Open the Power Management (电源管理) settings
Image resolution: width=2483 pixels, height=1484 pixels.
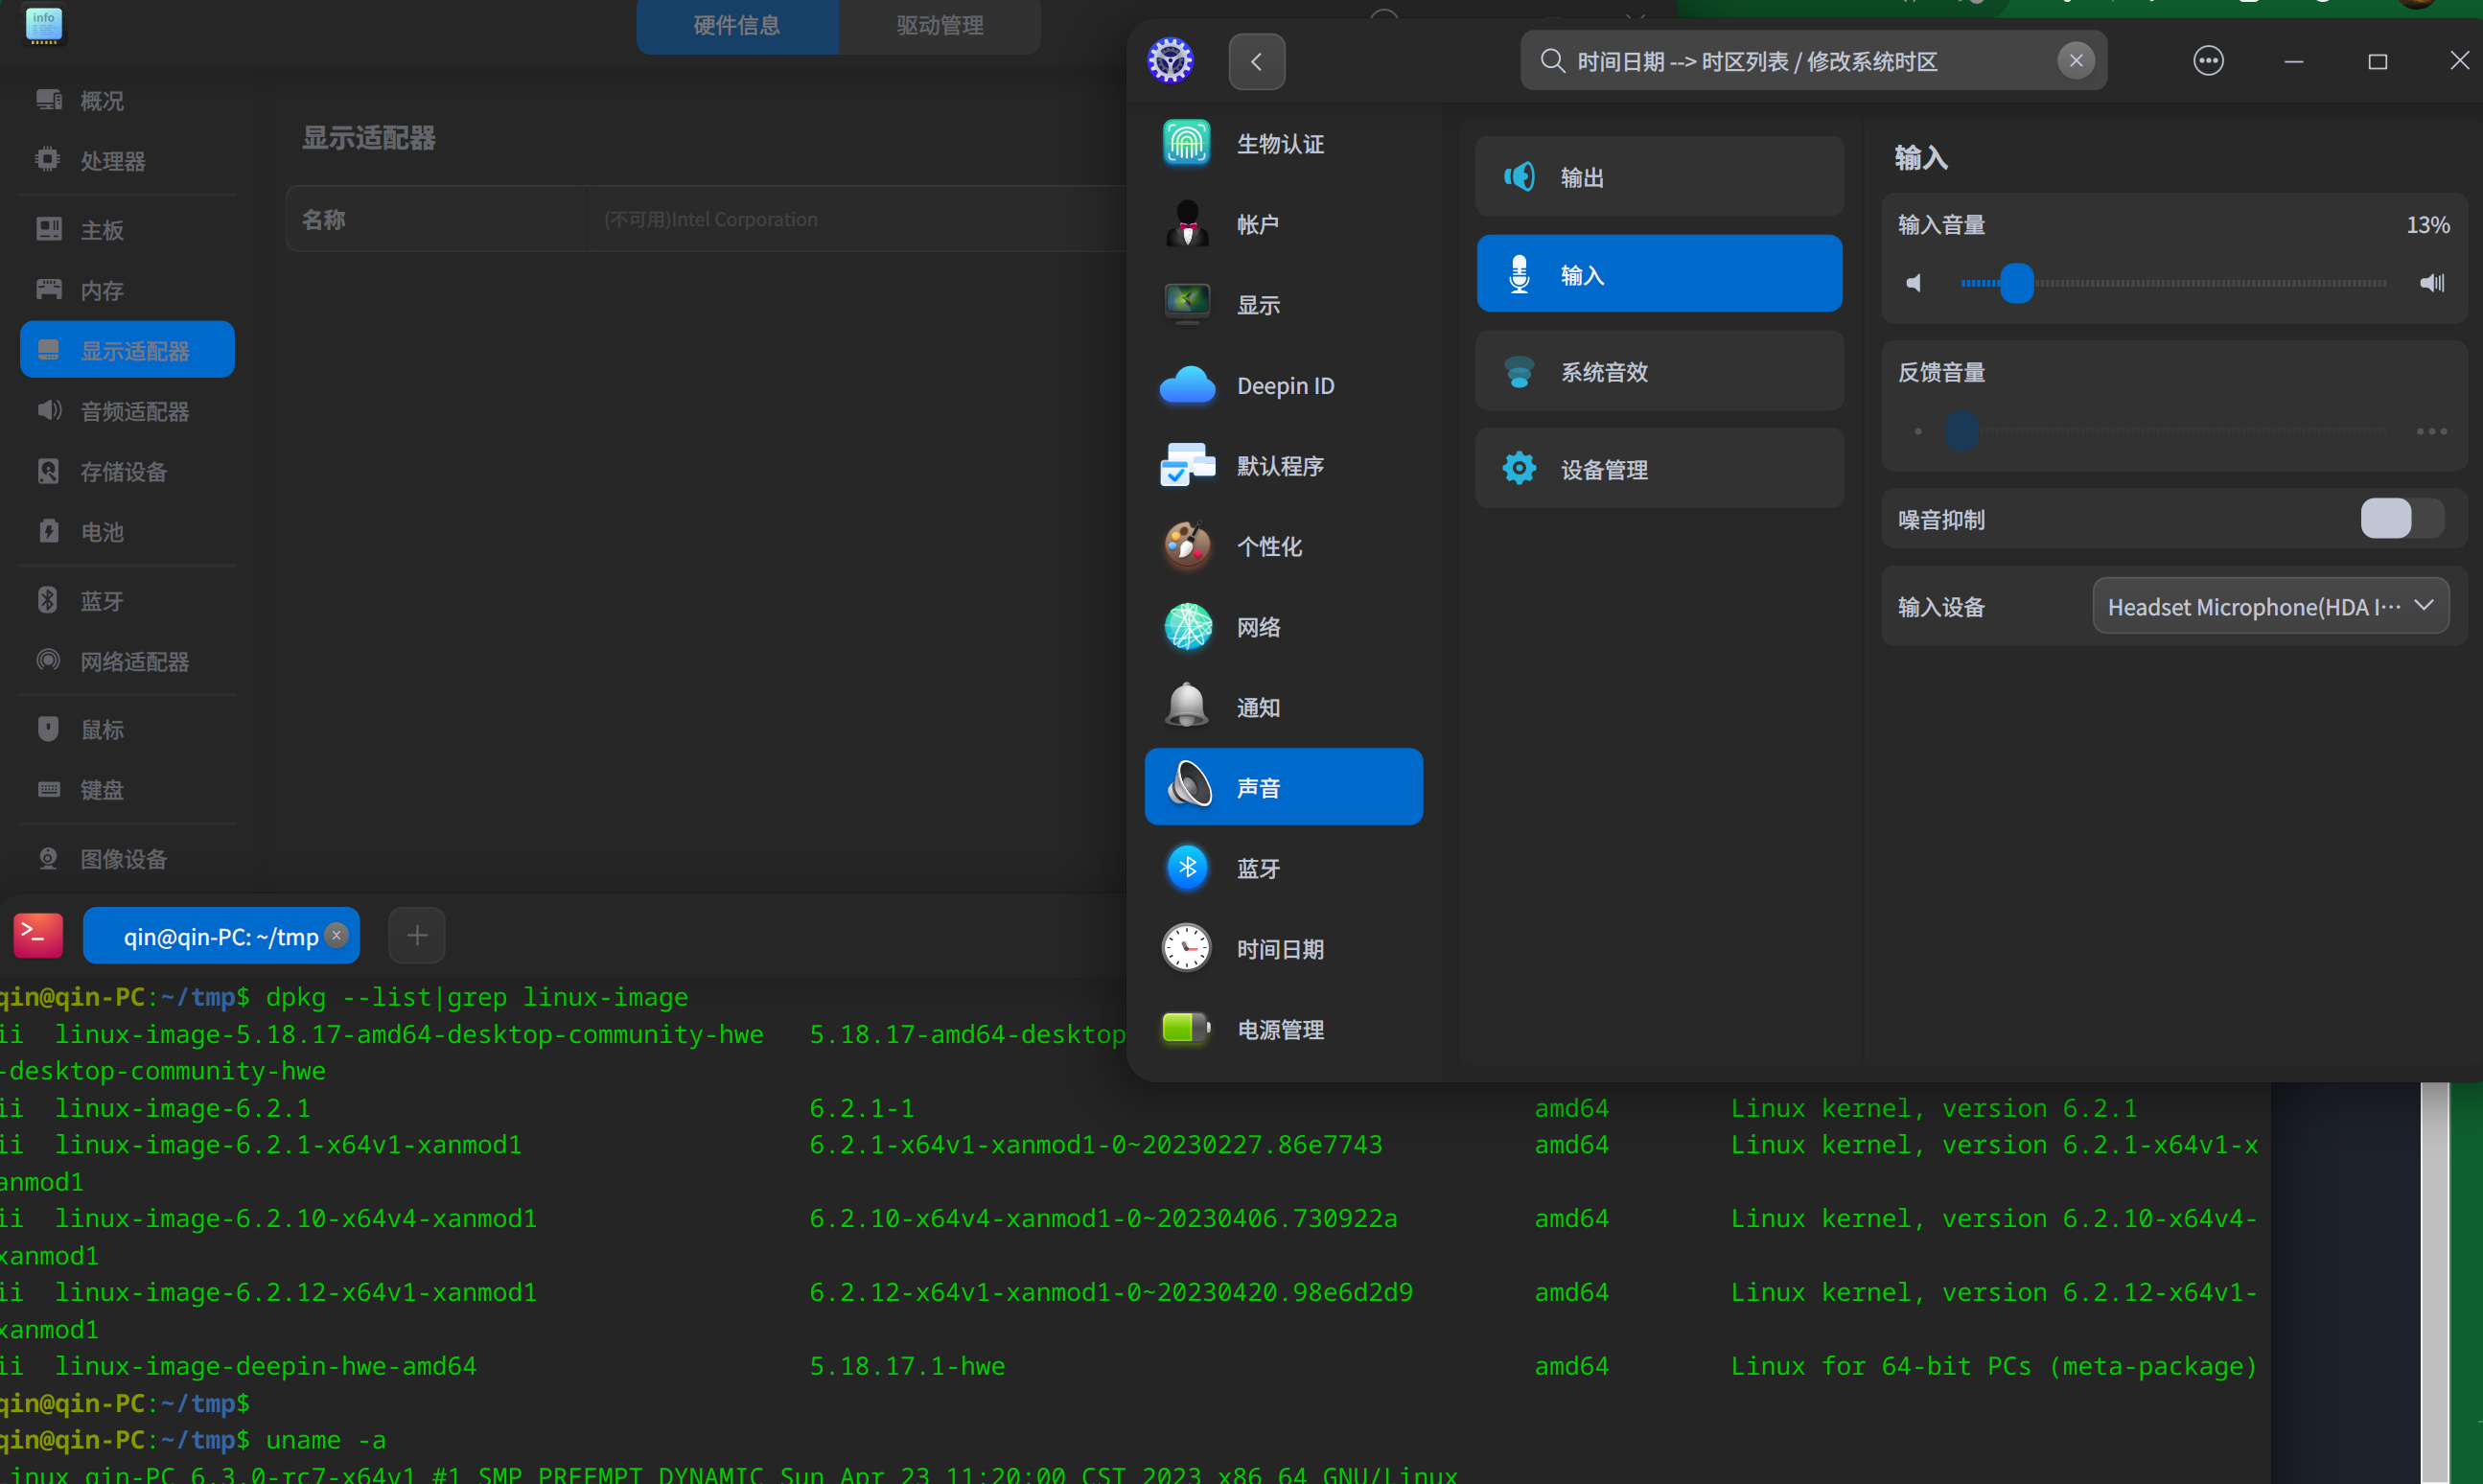[1282, 1029]
